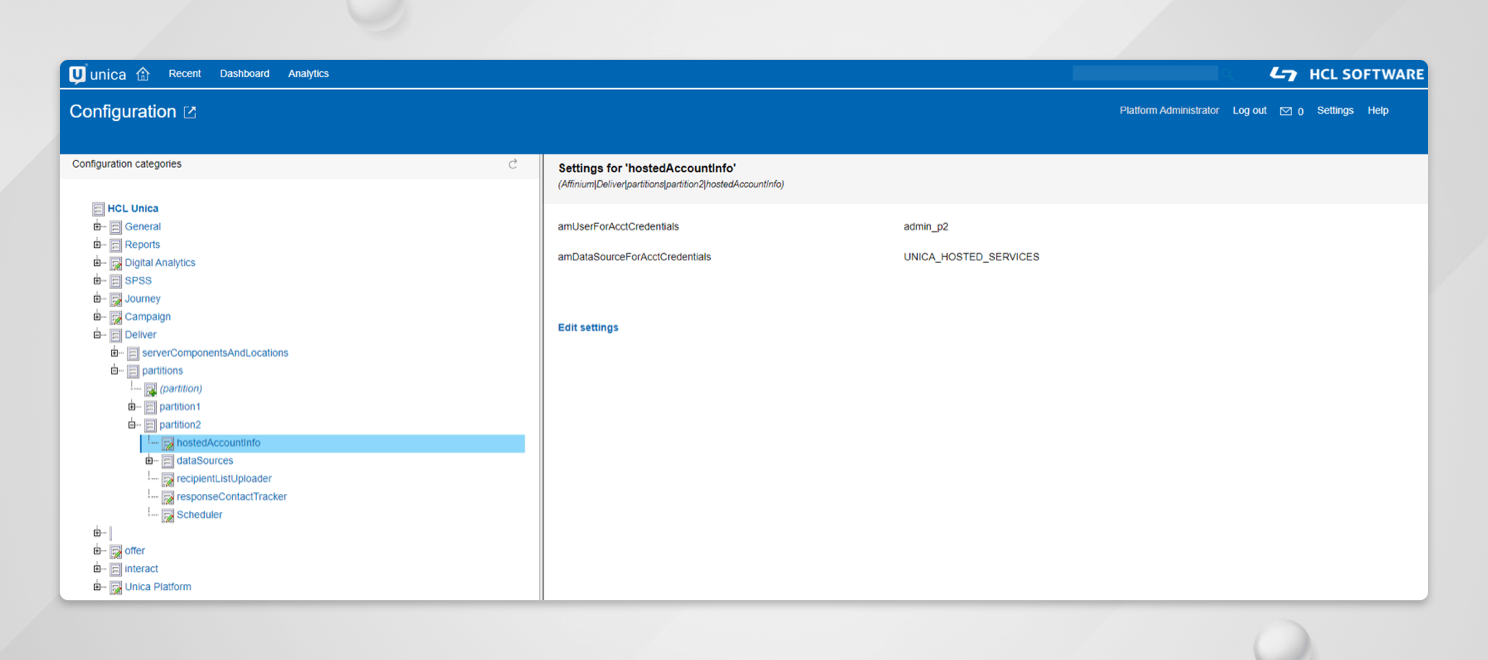Click the (partition) template icon

(x=150, y=389)
